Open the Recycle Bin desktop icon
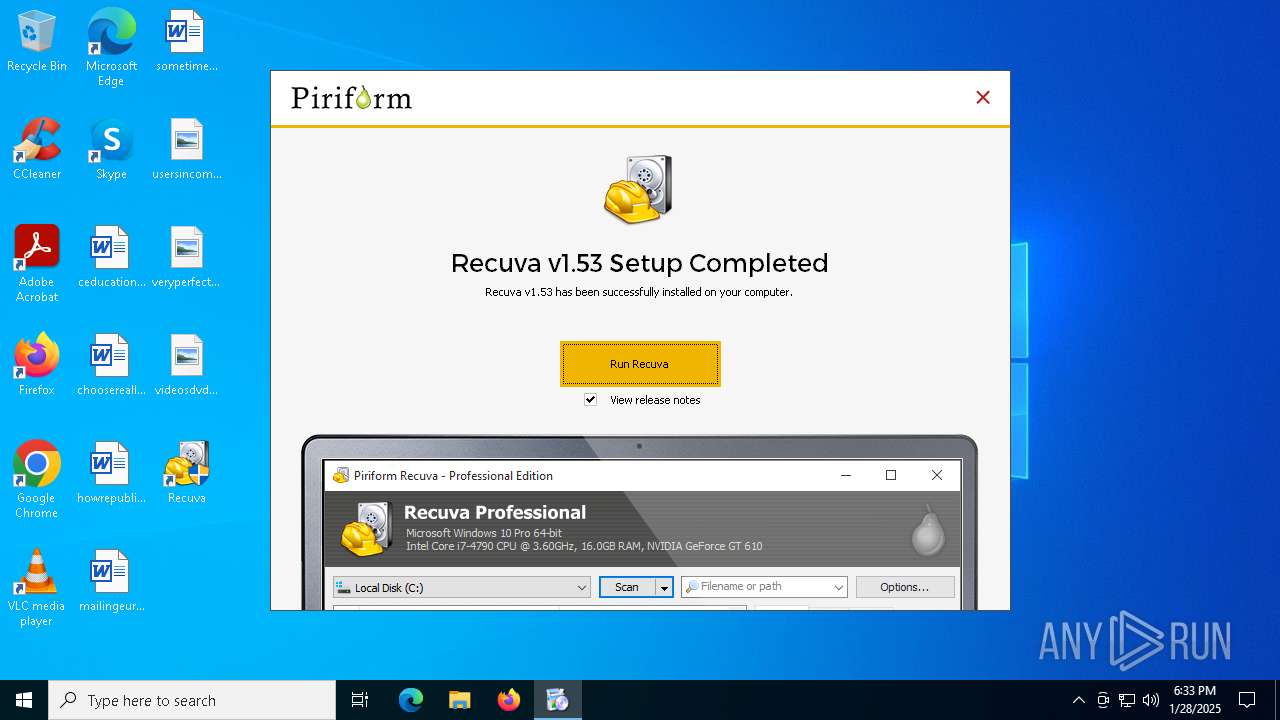1280x720 pixels. pyautogui.click(x=37, y=41)
